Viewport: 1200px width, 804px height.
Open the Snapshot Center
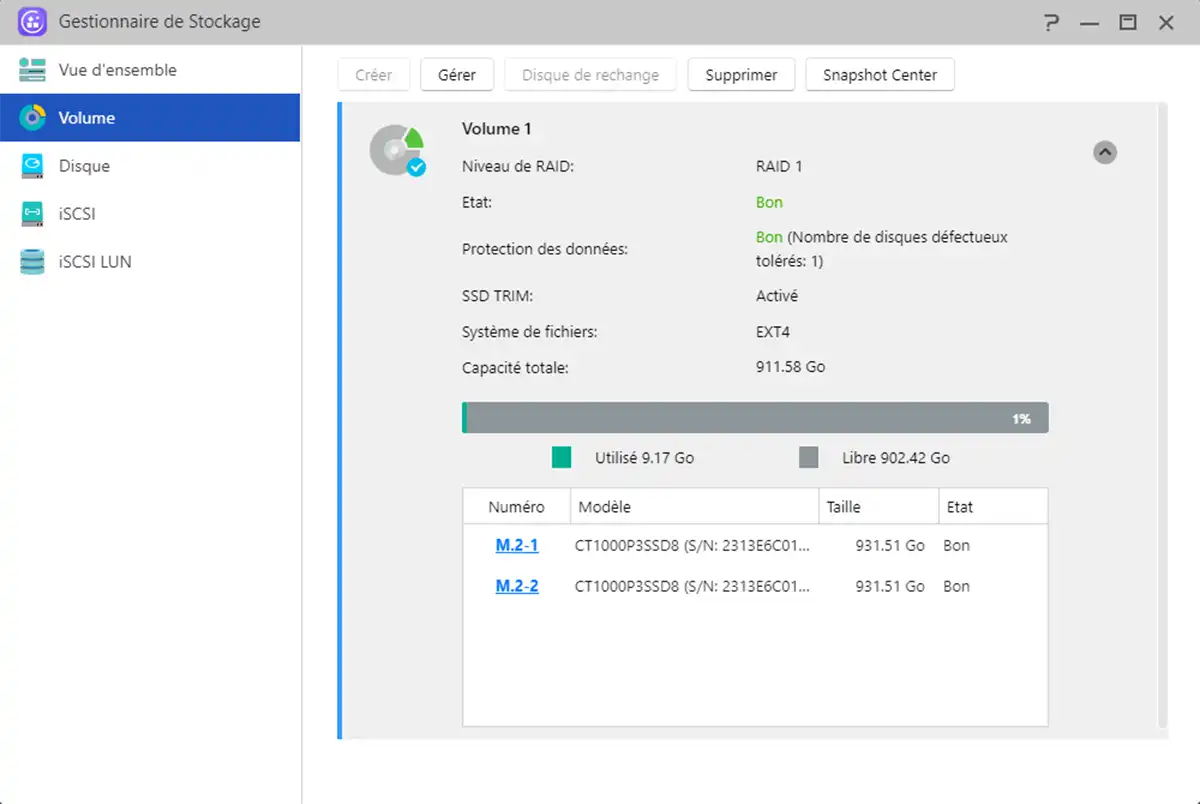879,74
